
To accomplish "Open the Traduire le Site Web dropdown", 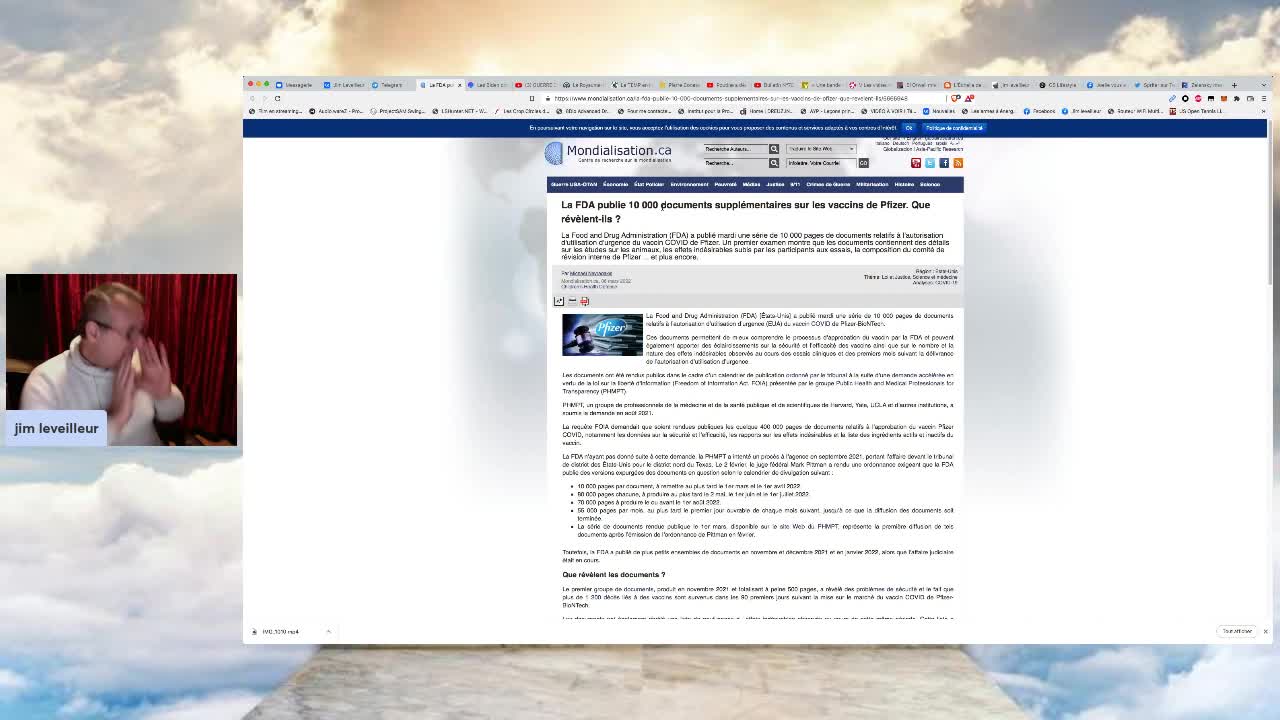I will click(820, 149).
